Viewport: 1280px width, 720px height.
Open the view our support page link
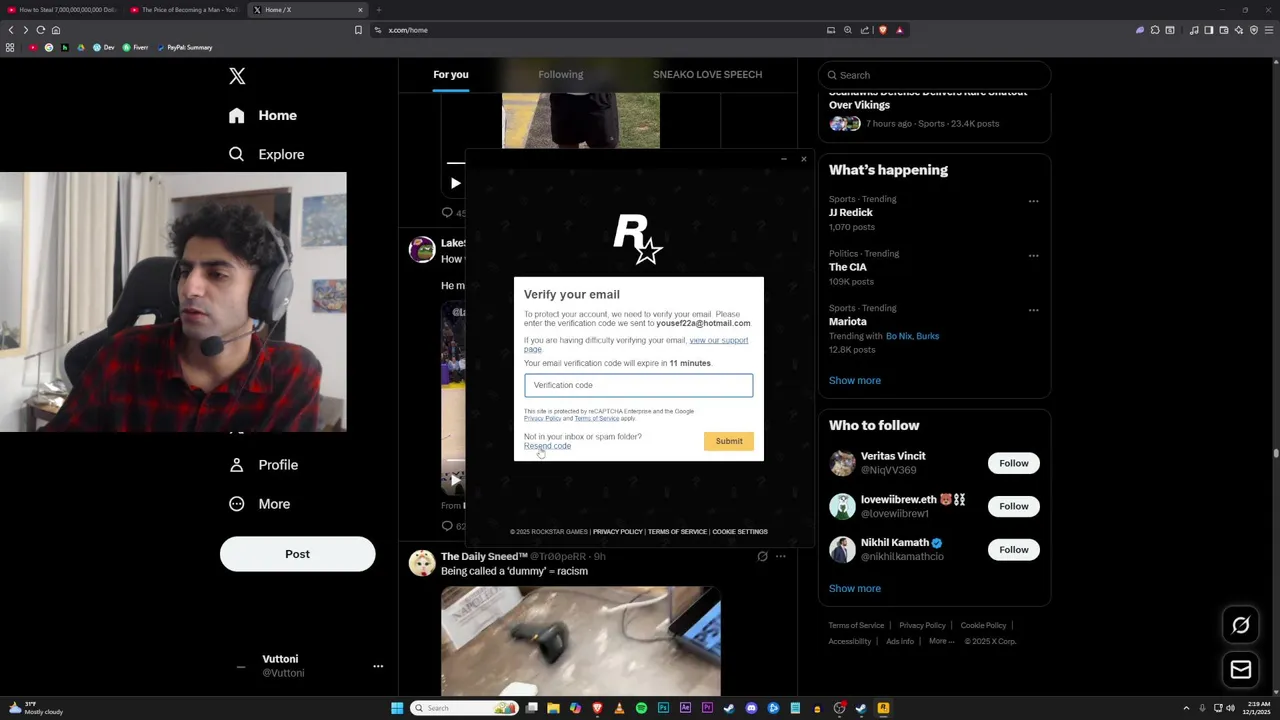point(718,340)
